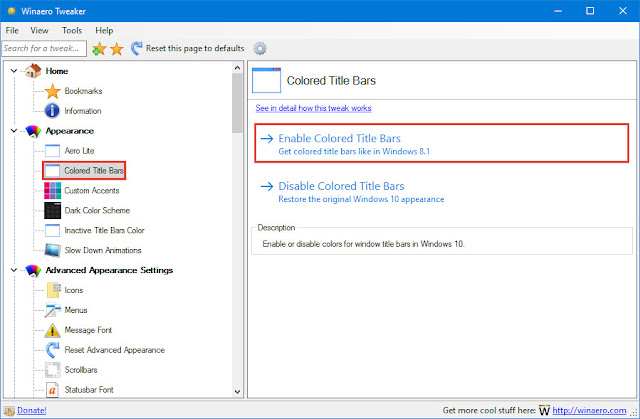Viewport: 640px width, 419px height.
Task: Open settings gear icon in toolbar
Action: click(x=260, y=49)
